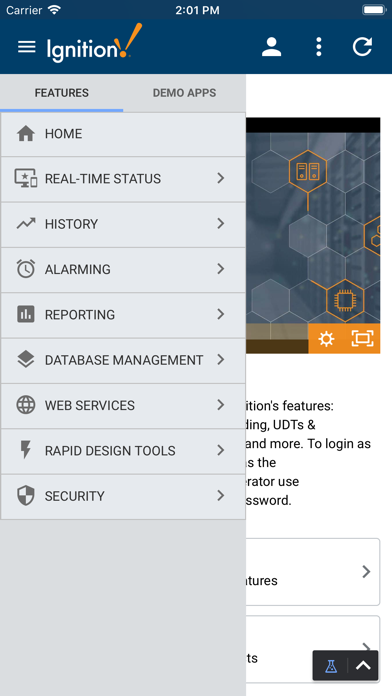The image size is (392, 696).
Task: Expand History submenu chevron
Action: pyautogui.click(x=221, y=223)
